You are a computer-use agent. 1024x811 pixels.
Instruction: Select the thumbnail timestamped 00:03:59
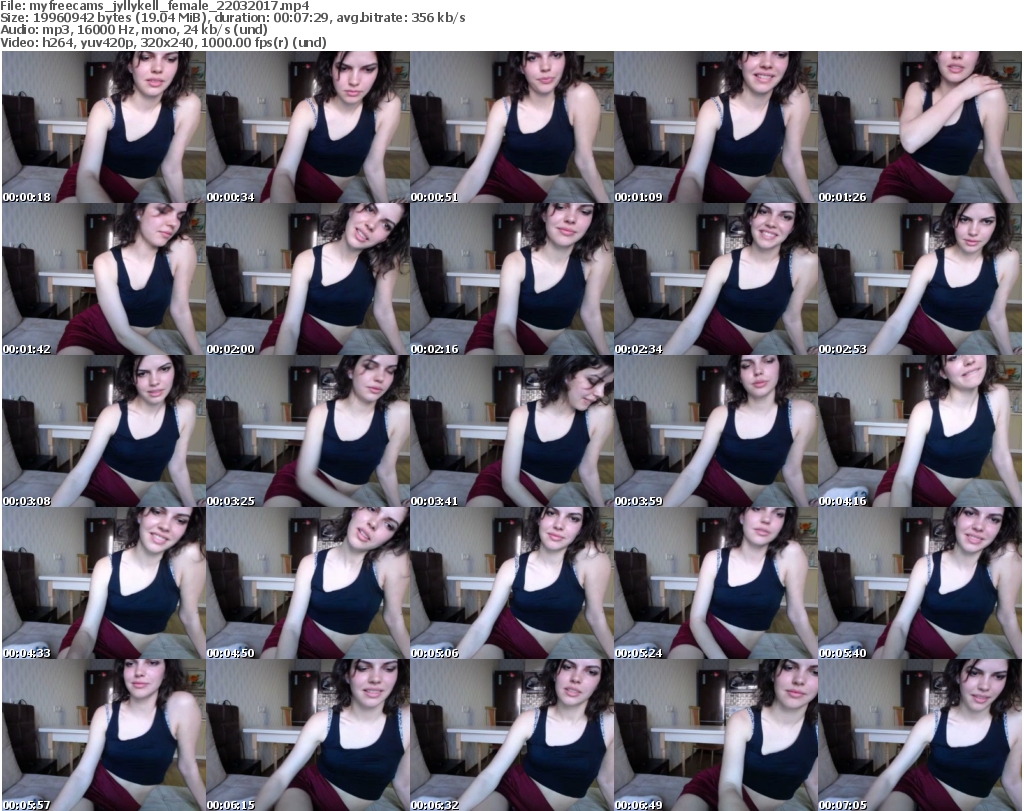point(716,432)
